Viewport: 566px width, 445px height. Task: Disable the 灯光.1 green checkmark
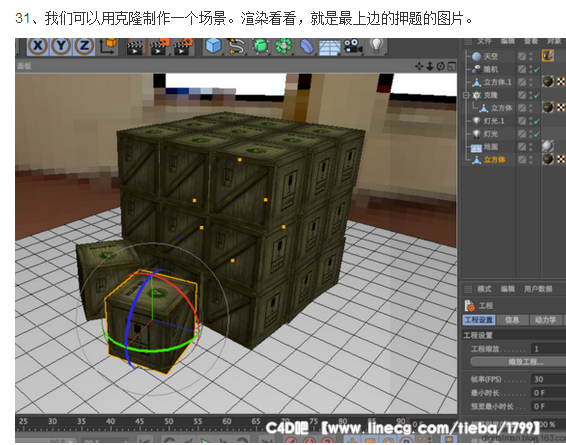point(536,121)
